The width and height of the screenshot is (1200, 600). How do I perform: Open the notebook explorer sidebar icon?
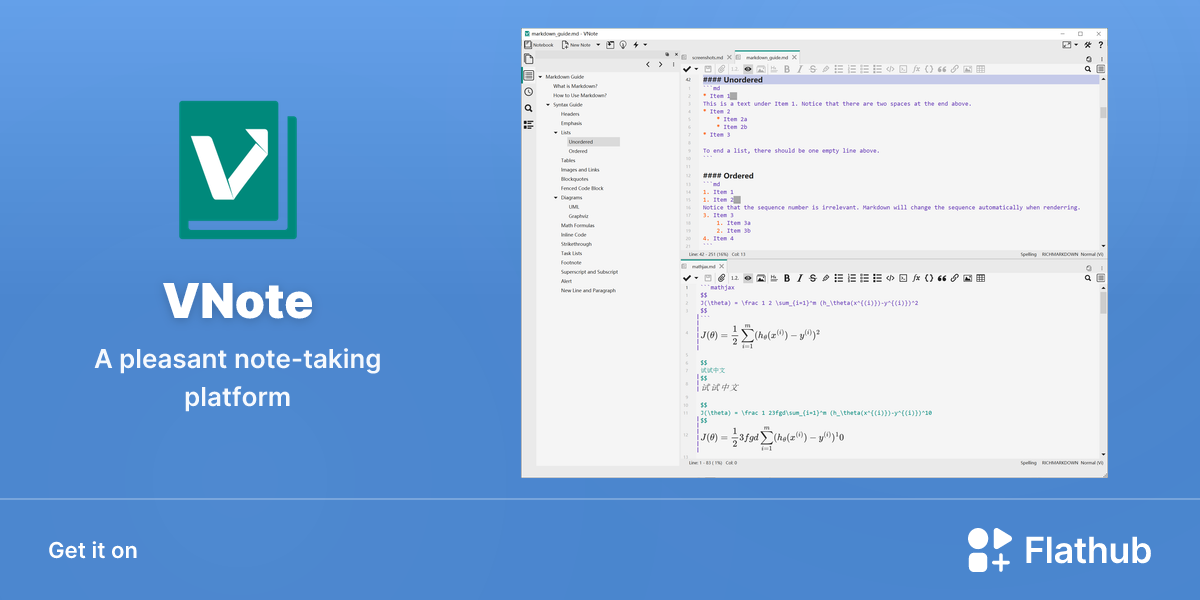528,60
